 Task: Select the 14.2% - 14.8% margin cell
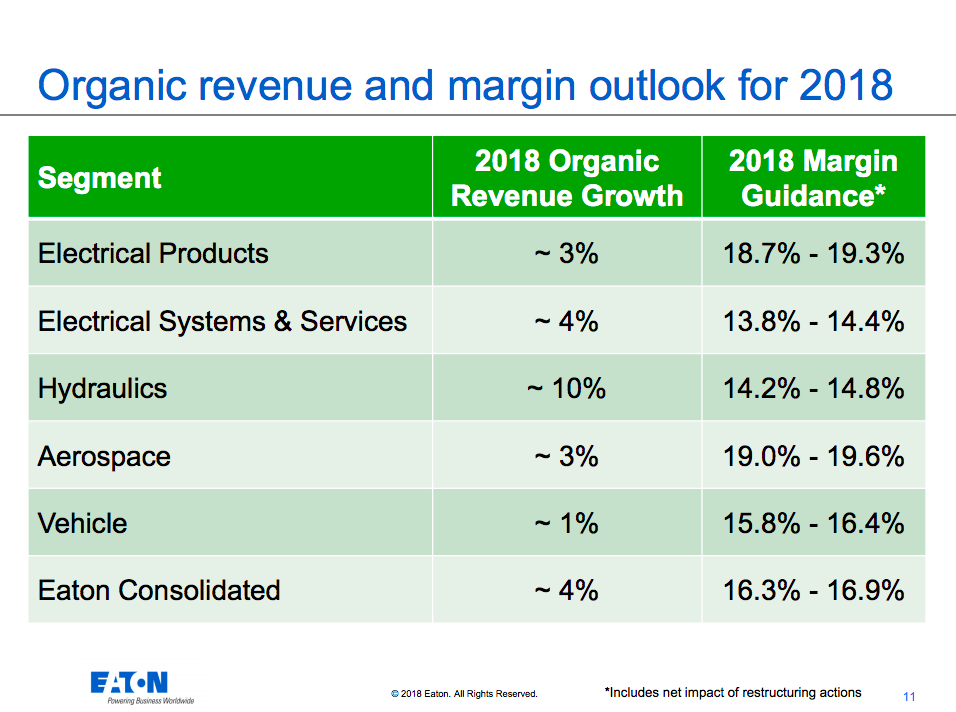point(813,388)
